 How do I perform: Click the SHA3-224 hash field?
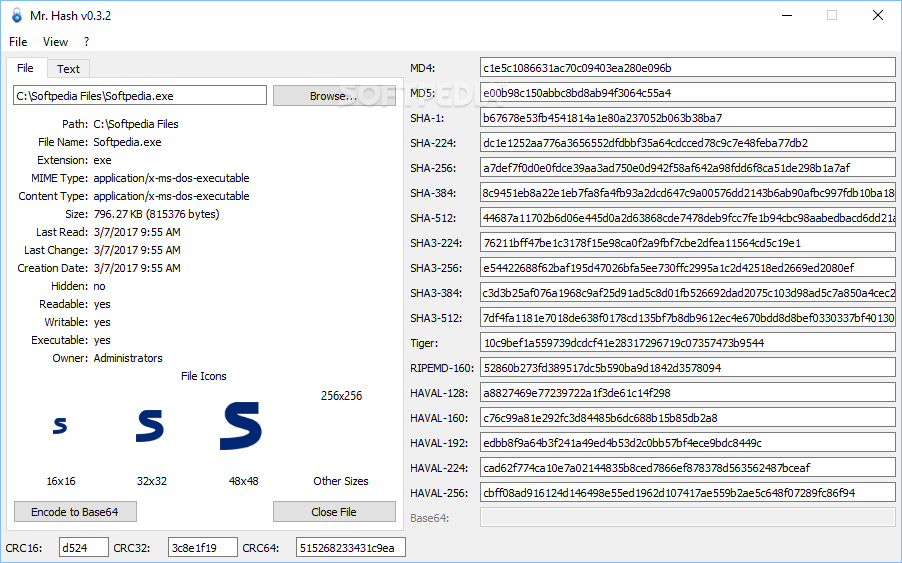pyautogui.click(x=687, y=243)
